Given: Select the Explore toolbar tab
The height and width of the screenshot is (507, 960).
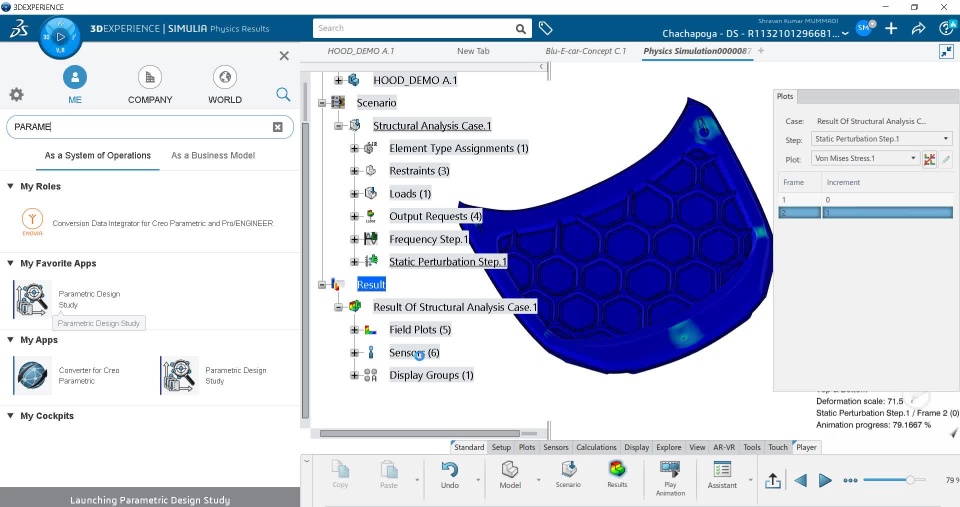Looking at the screenshot, I should tap(669, 448).
